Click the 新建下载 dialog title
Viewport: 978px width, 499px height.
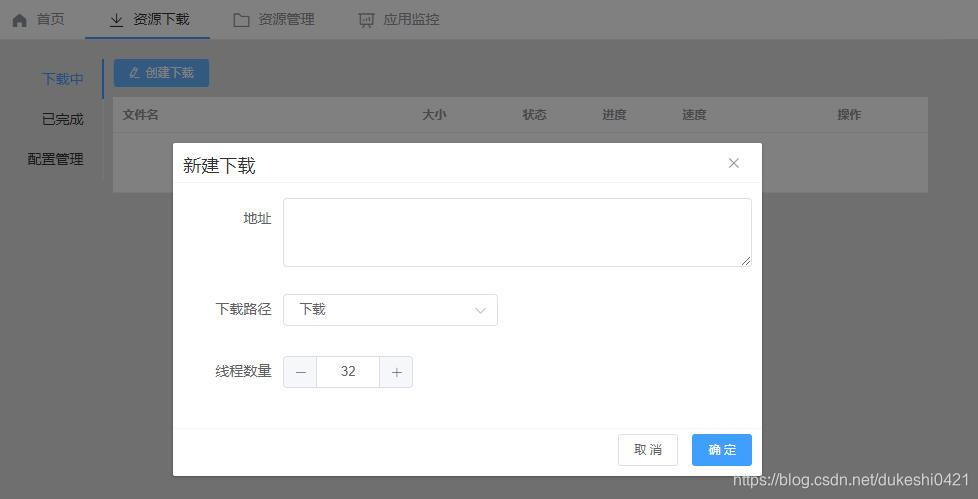tap(219, 166)
